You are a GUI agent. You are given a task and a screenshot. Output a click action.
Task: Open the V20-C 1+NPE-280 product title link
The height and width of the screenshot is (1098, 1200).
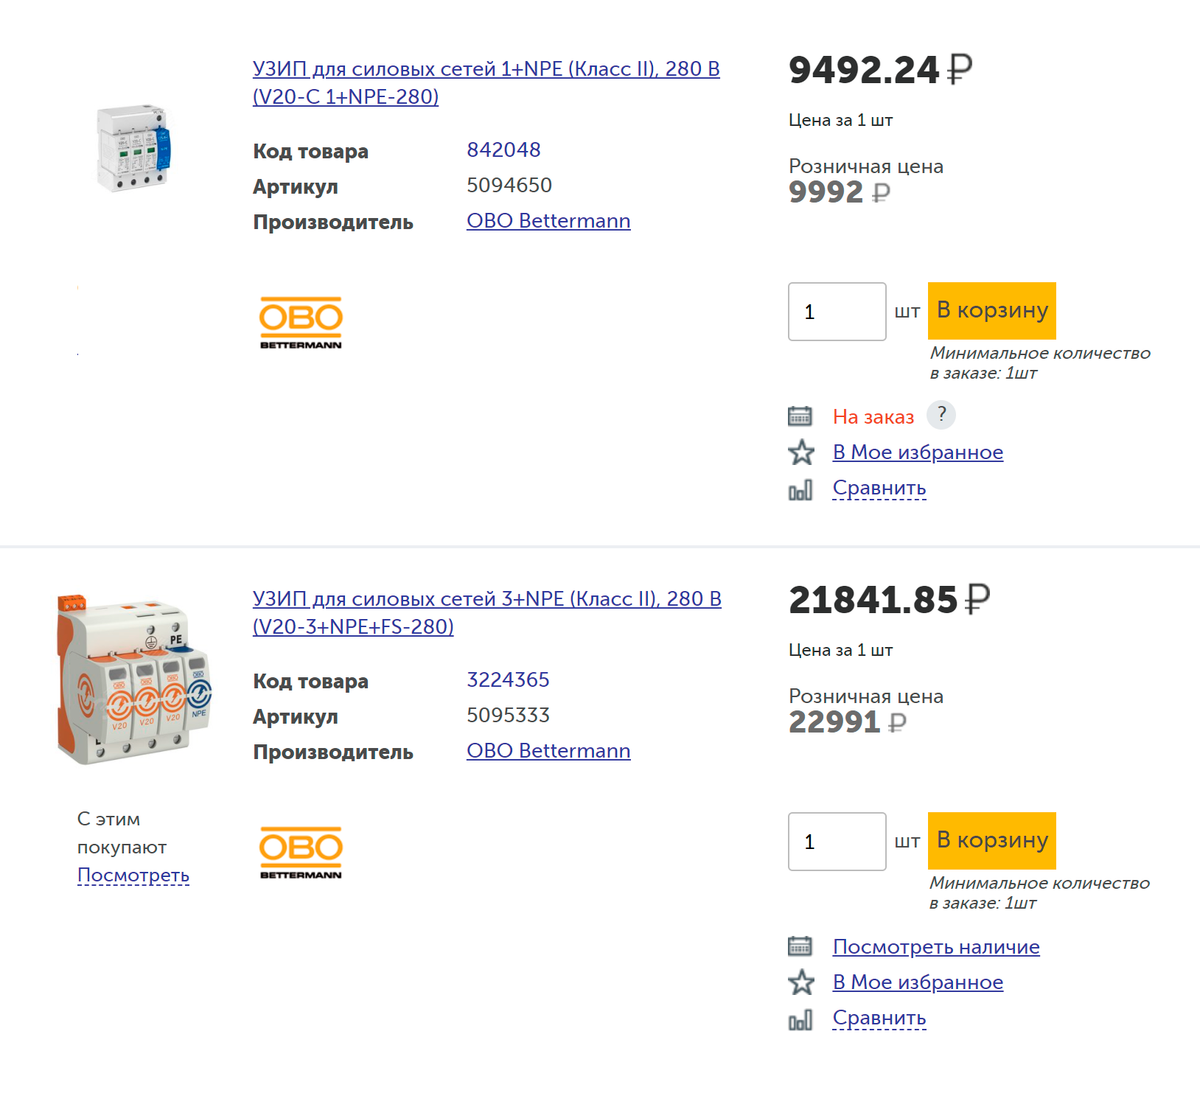486,82
